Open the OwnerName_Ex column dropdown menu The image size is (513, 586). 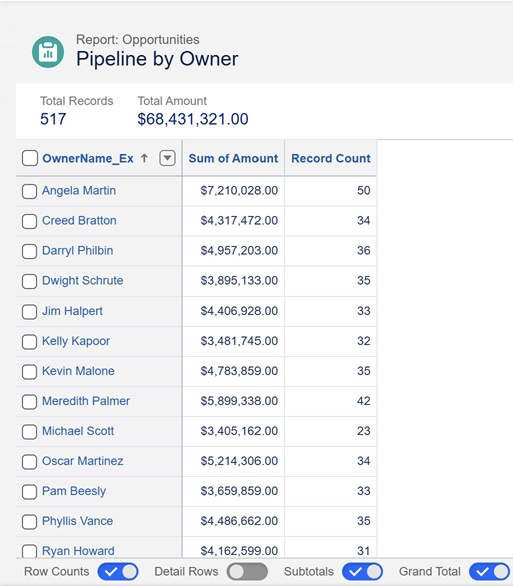(x=167, y=158)
